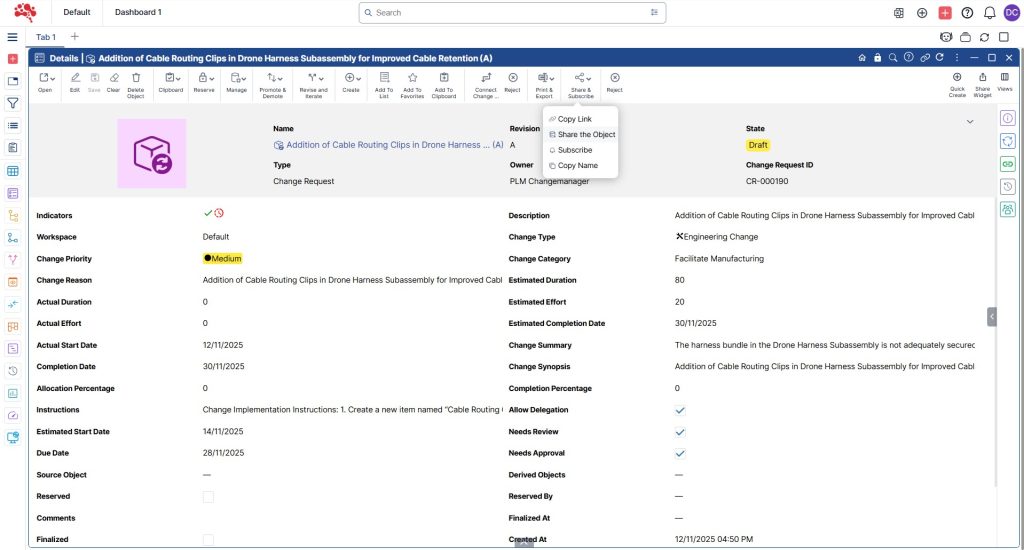
Task: Click the refresh arrows icon on tab row
Action: point(984,37)
